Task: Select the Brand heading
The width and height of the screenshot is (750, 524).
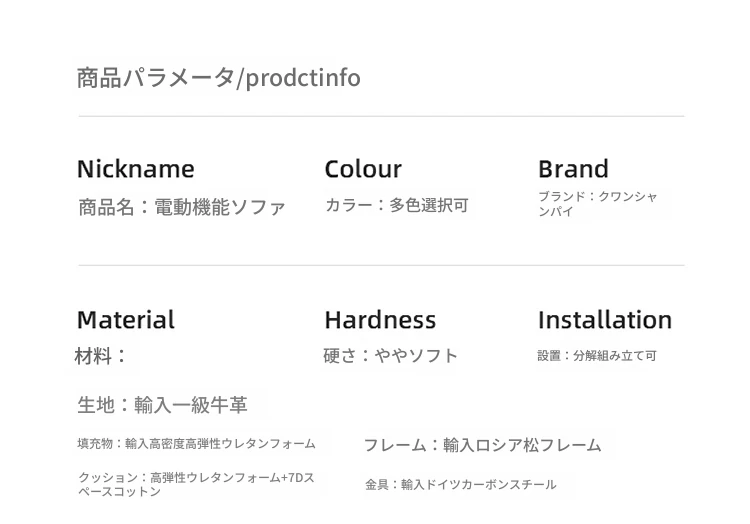Action: (574, 169)
